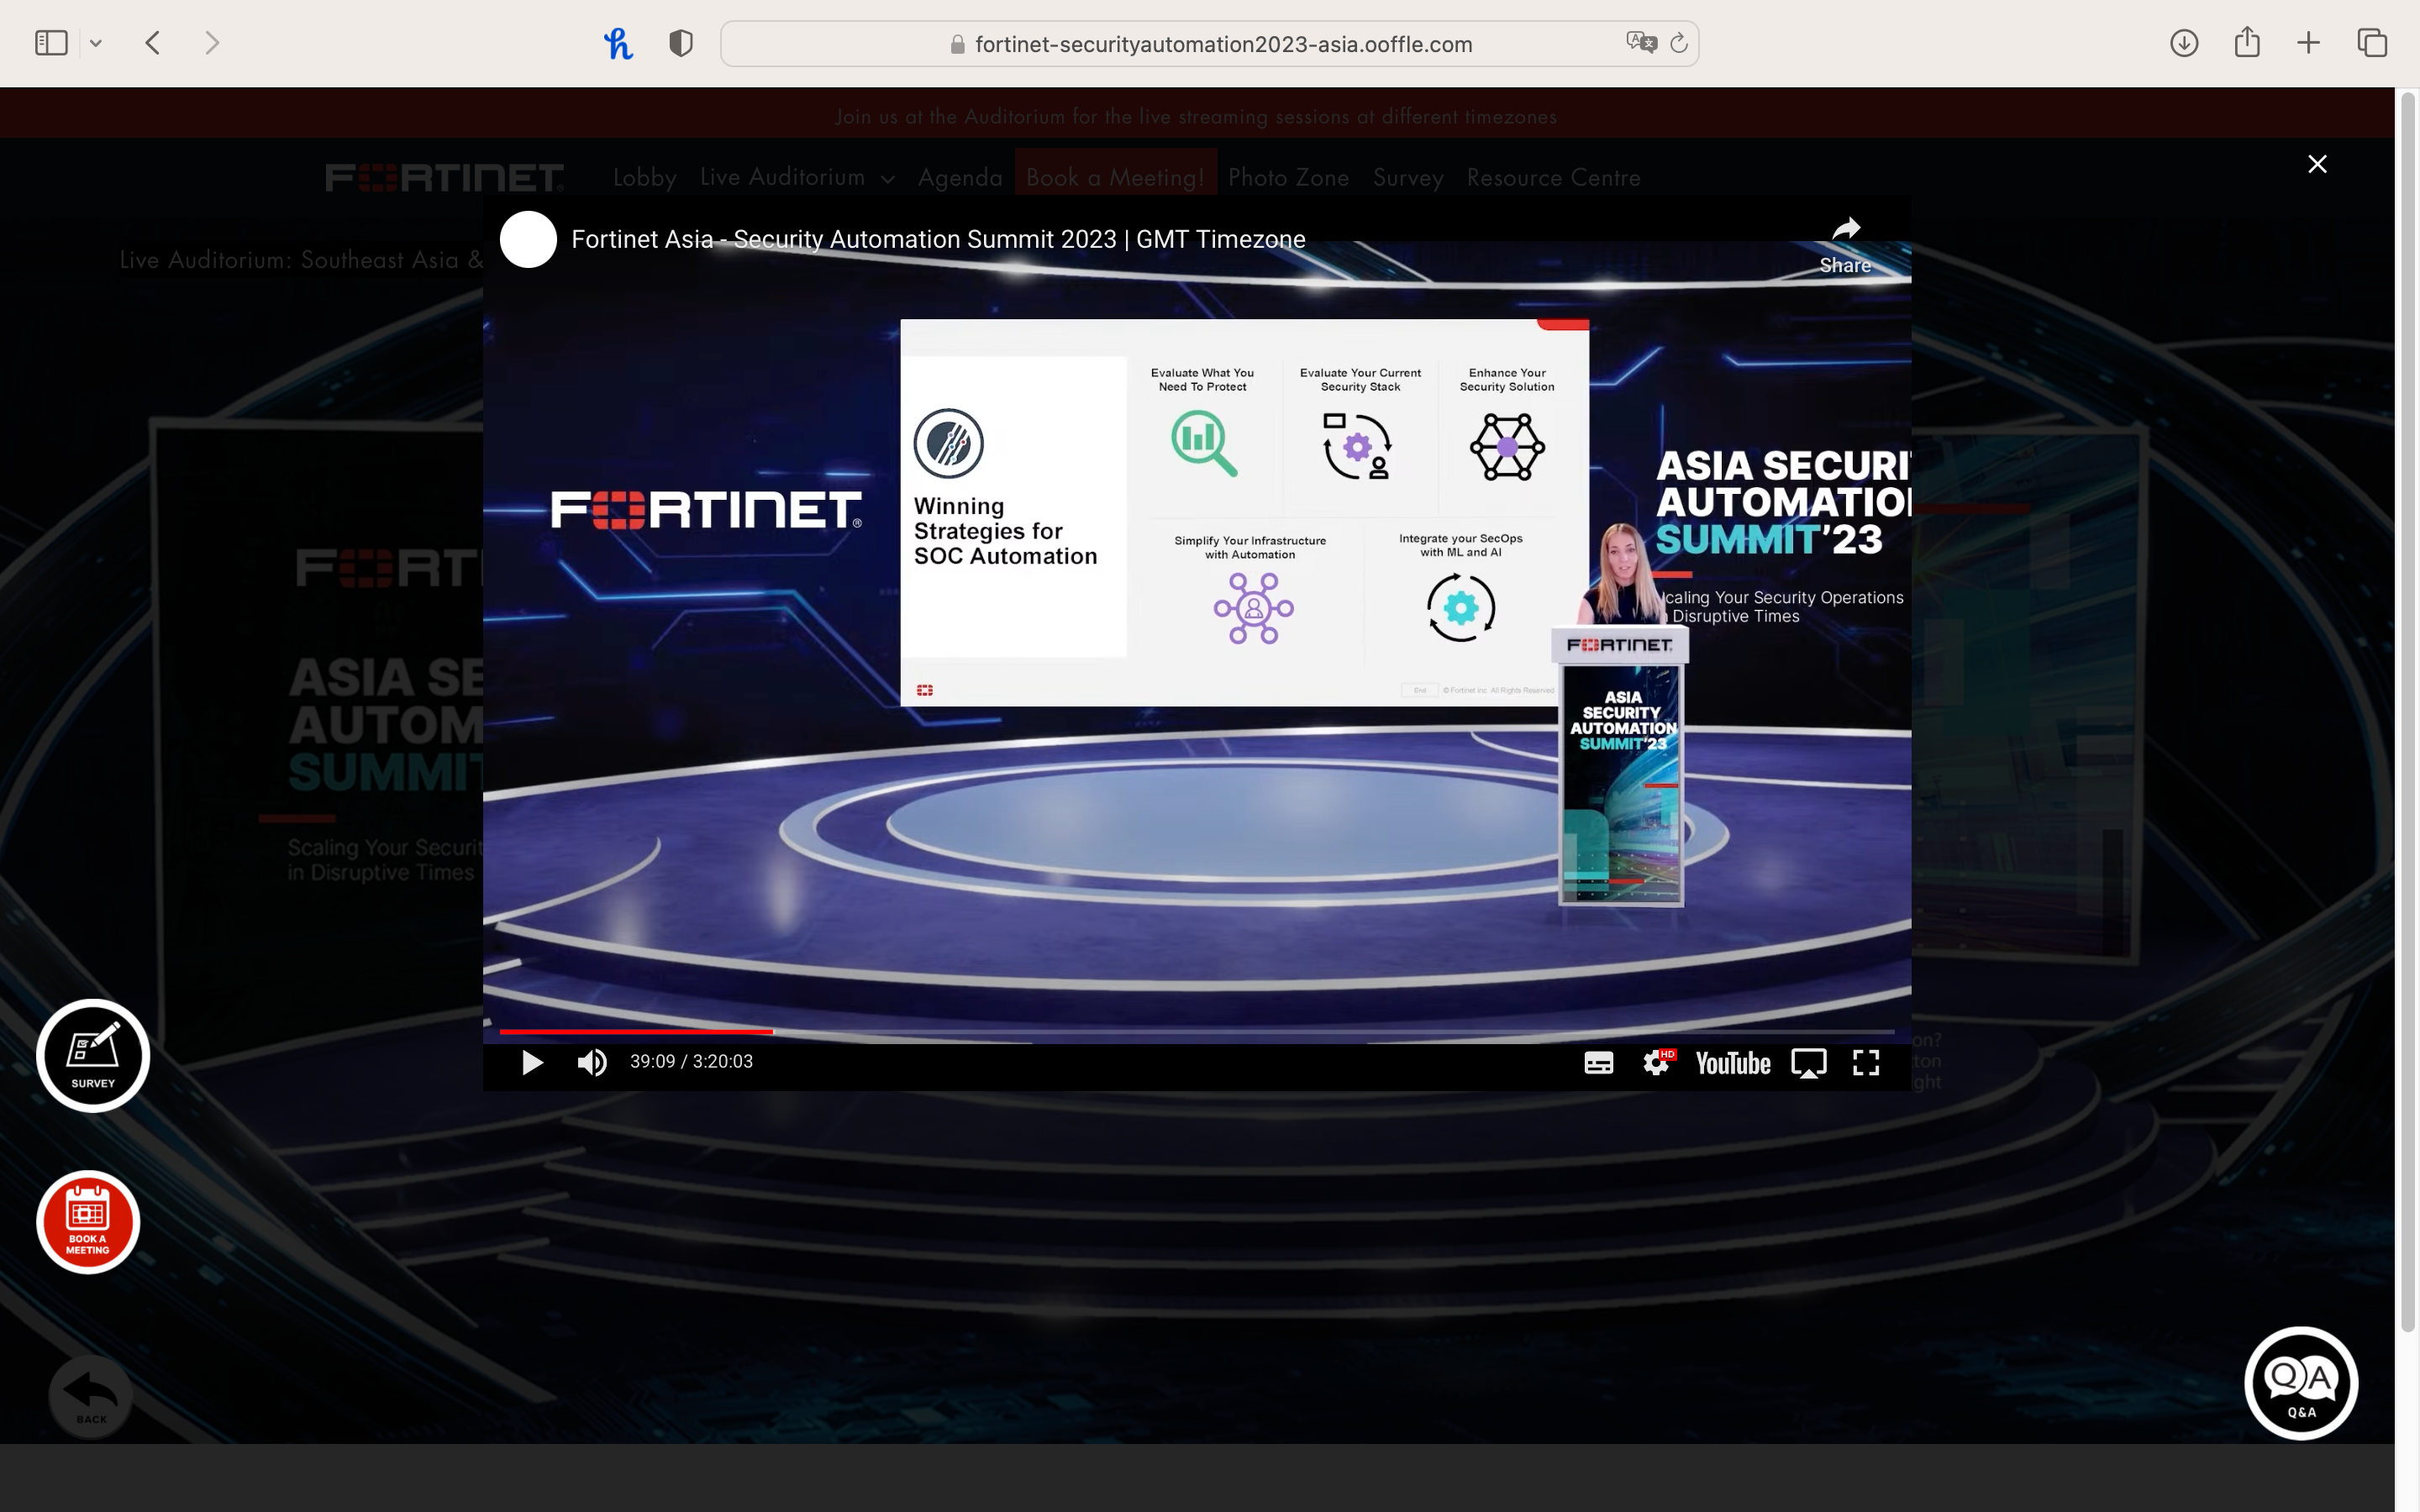
Task: Click the Fortinet logo in header
Action: (444, 177)
